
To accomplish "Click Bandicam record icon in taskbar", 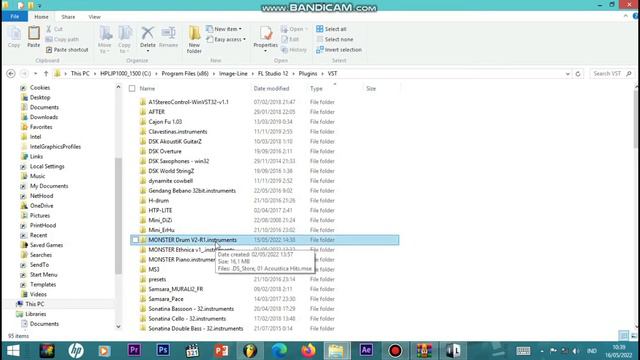I will (x=395, y=350).
